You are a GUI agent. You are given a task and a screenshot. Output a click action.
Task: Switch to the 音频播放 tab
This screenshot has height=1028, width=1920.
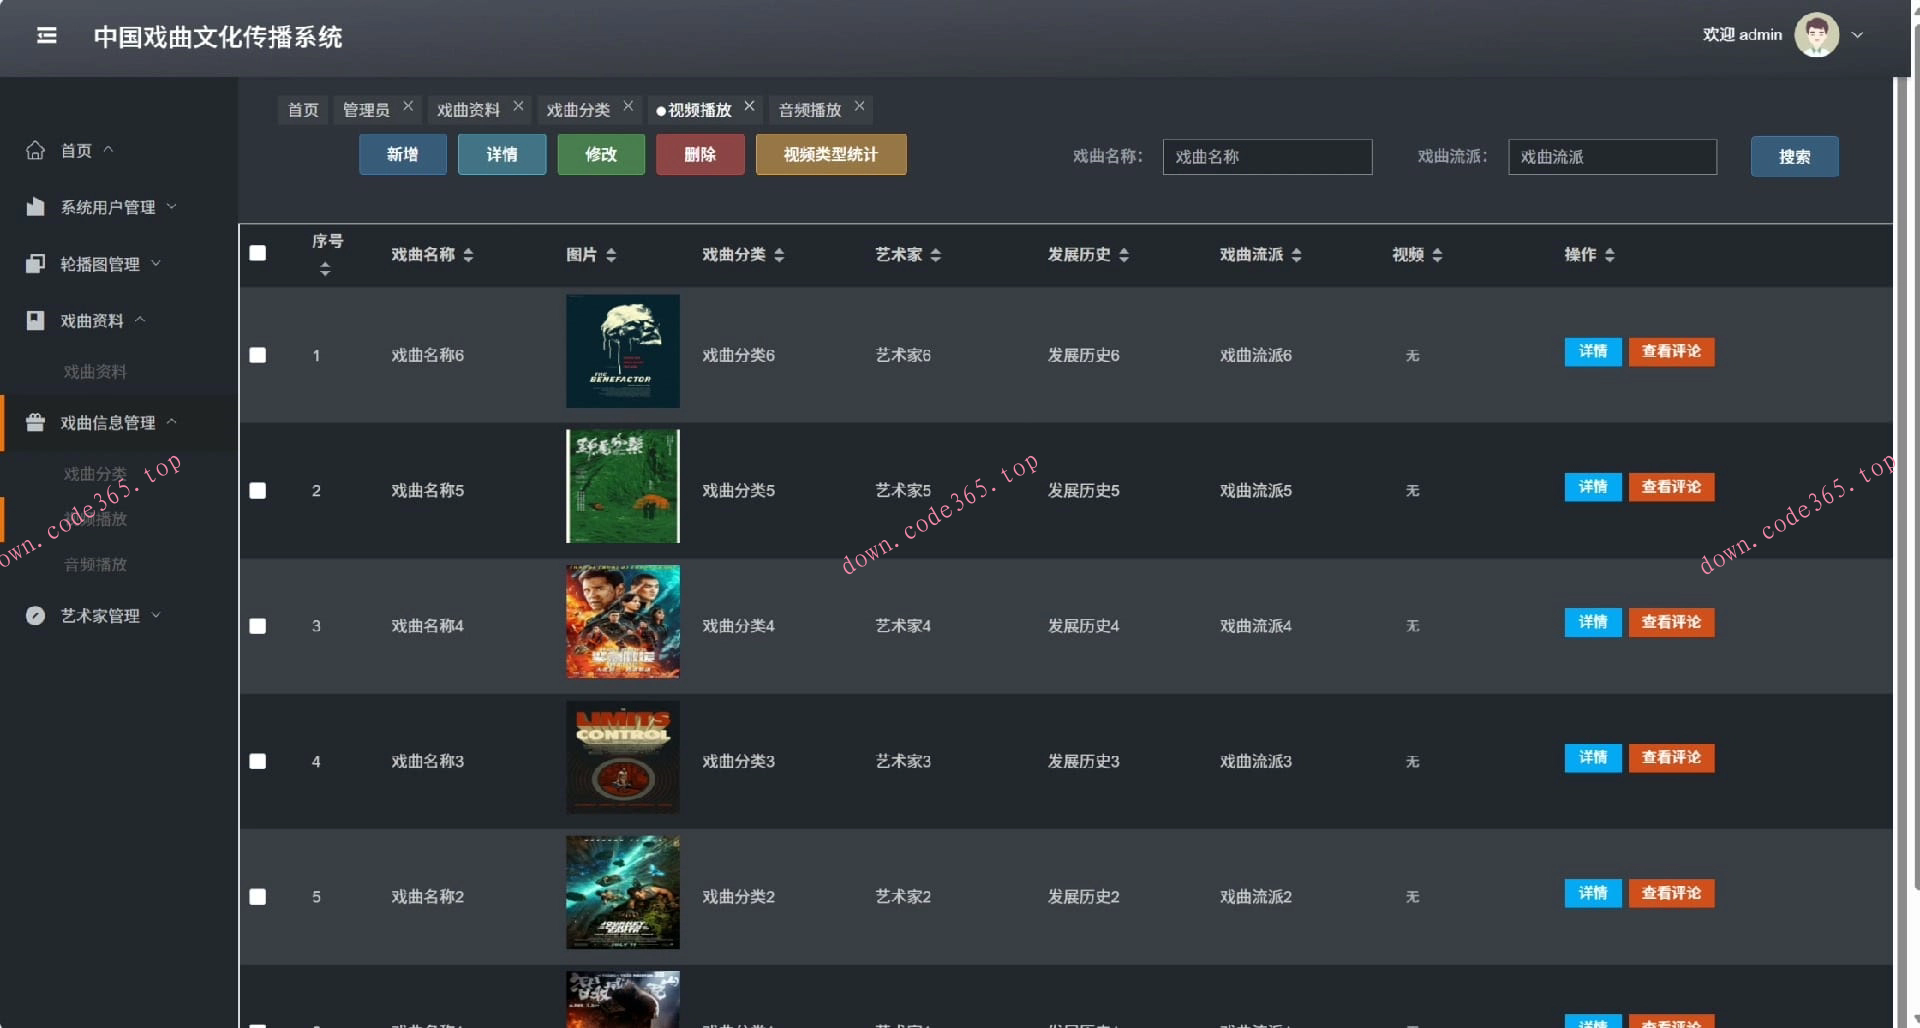coord(810,110)
